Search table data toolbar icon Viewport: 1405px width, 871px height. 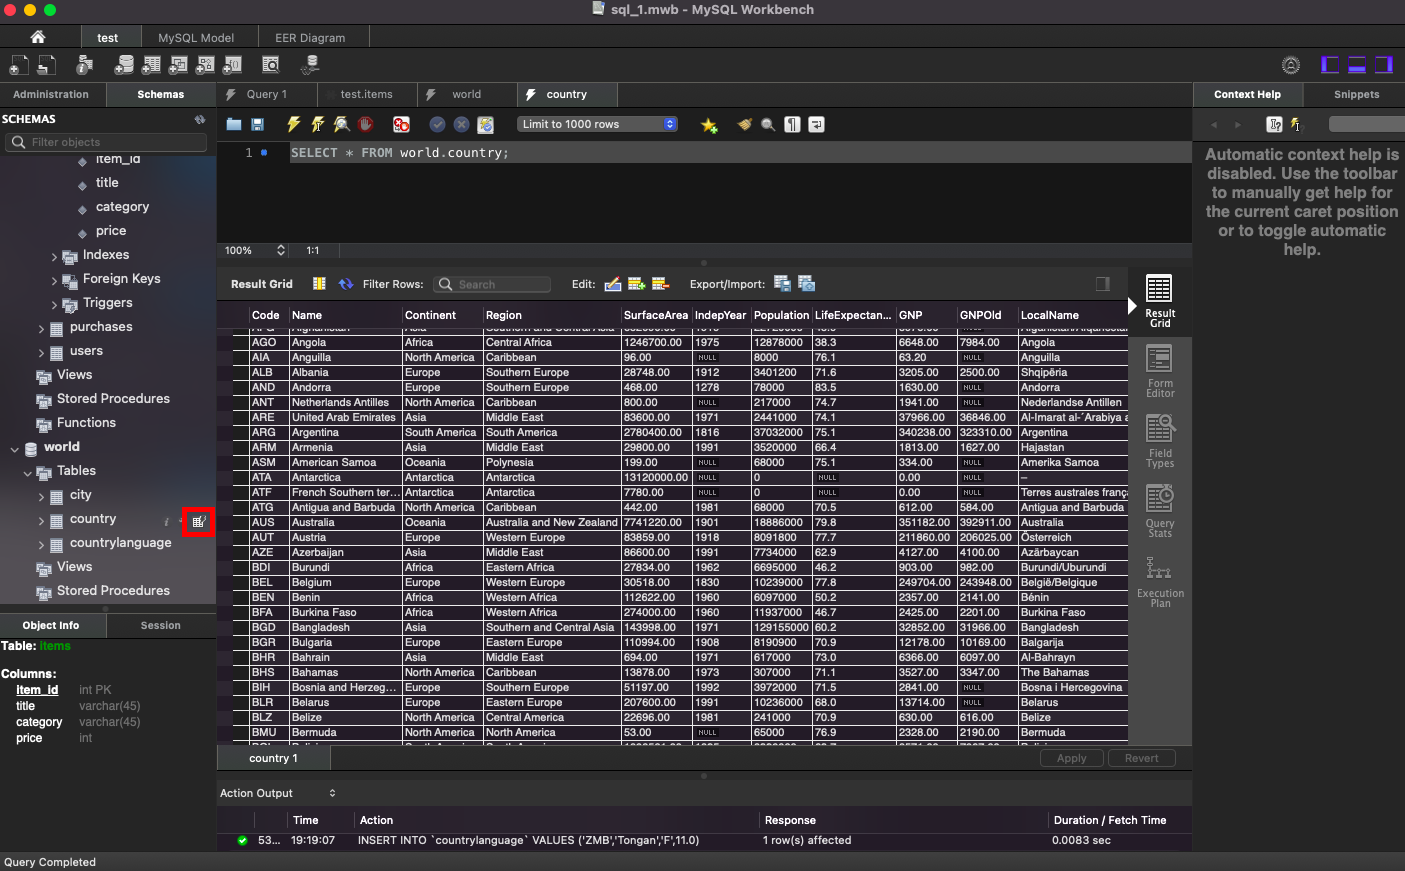tap(271, 65)
